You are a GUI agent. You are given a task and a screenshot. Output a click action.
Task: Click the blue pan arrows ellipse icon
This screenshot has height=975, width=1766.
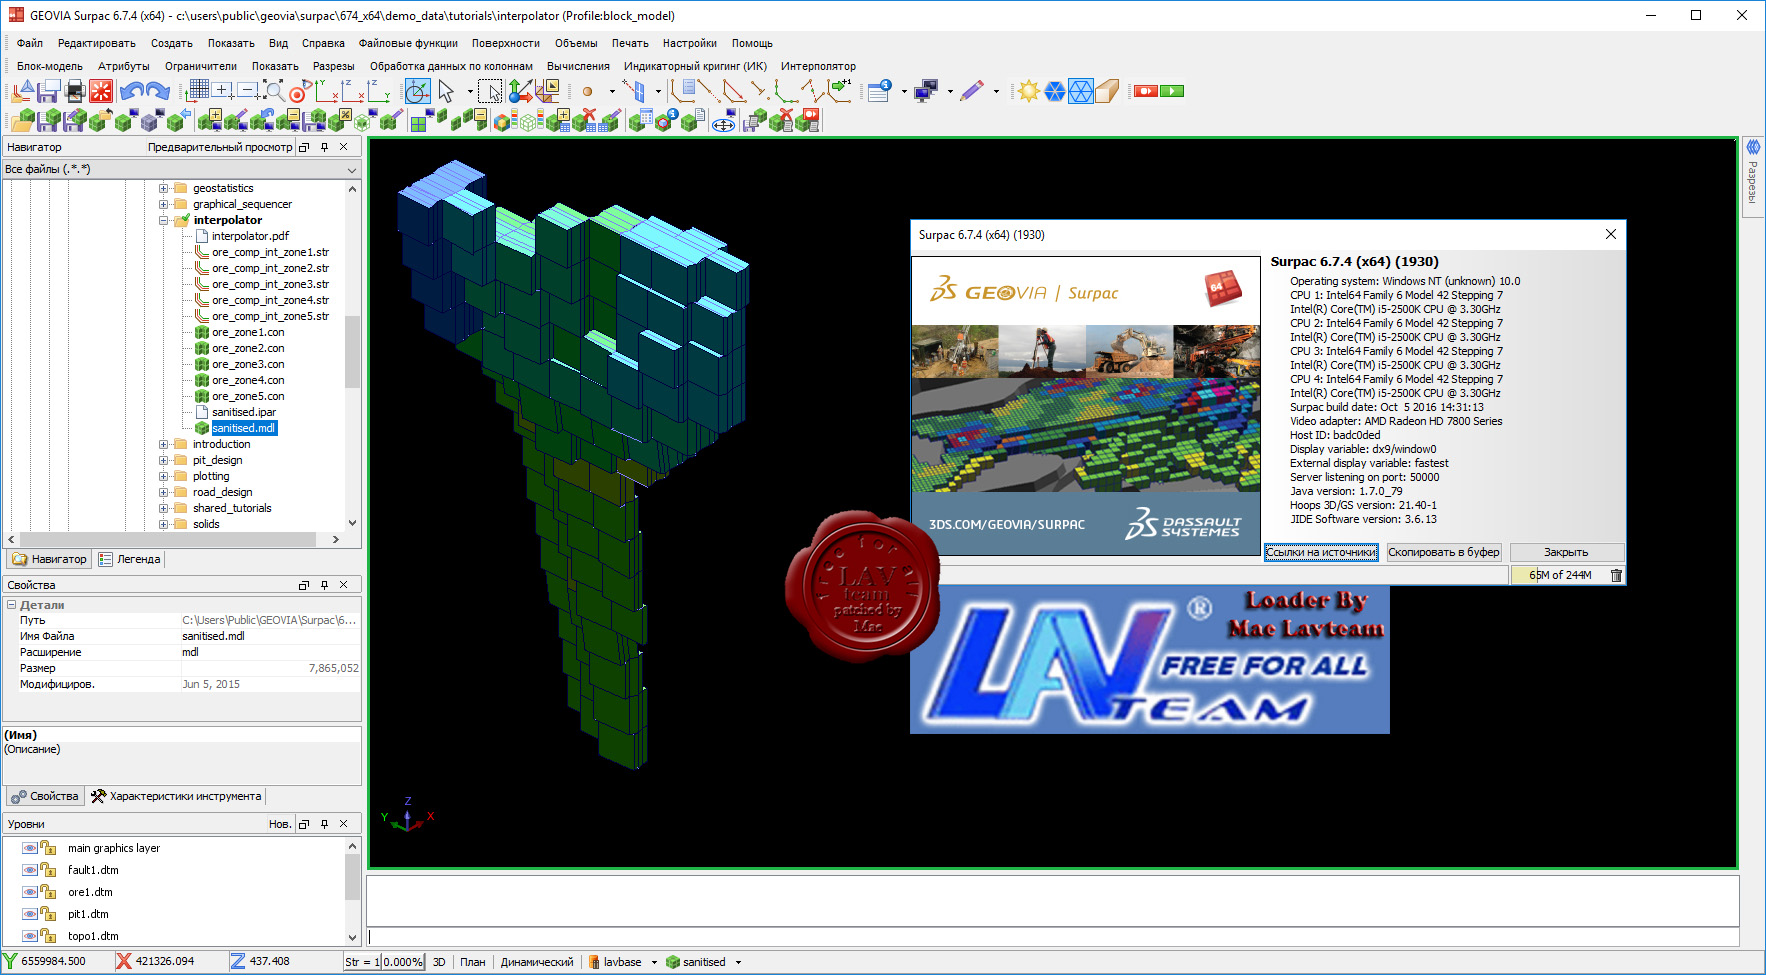pos(723,121)
